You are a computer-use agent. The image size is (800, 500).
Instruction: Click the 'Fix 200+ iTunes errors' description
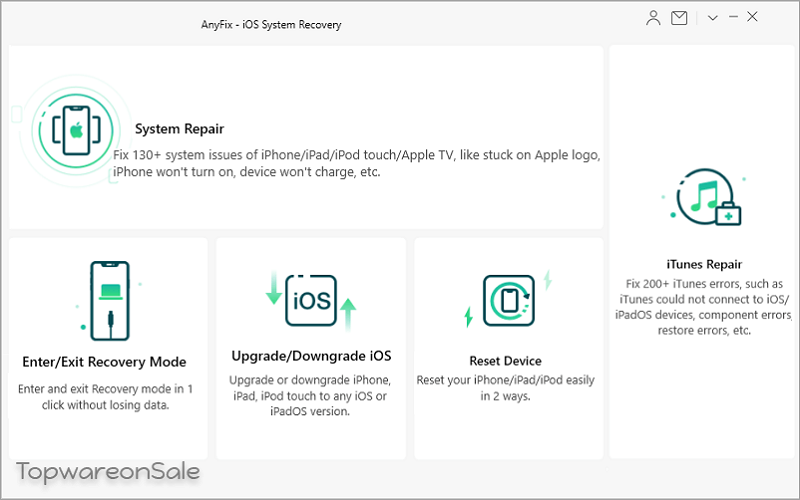tap(704, 307)
